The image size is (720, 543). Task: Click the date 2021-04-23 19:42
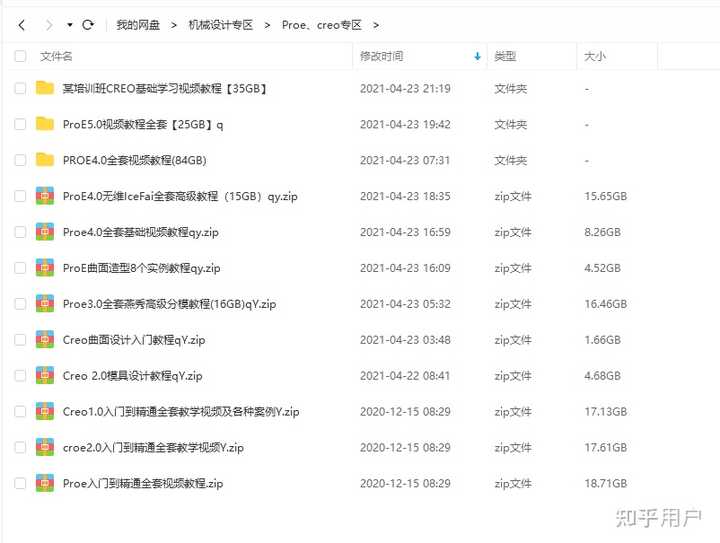click(405, 124)
